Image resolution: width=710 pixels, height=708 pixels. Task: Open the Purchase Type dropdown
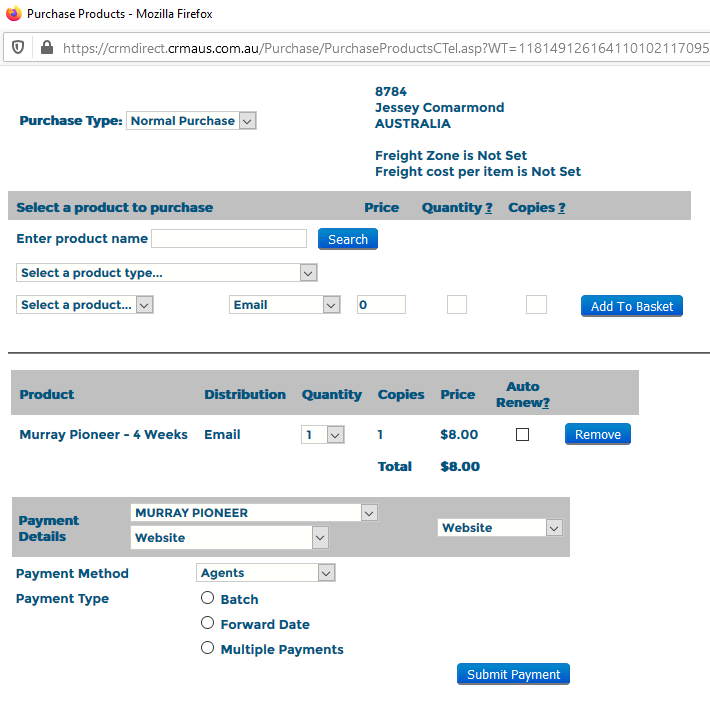click(x=191, y=121)
